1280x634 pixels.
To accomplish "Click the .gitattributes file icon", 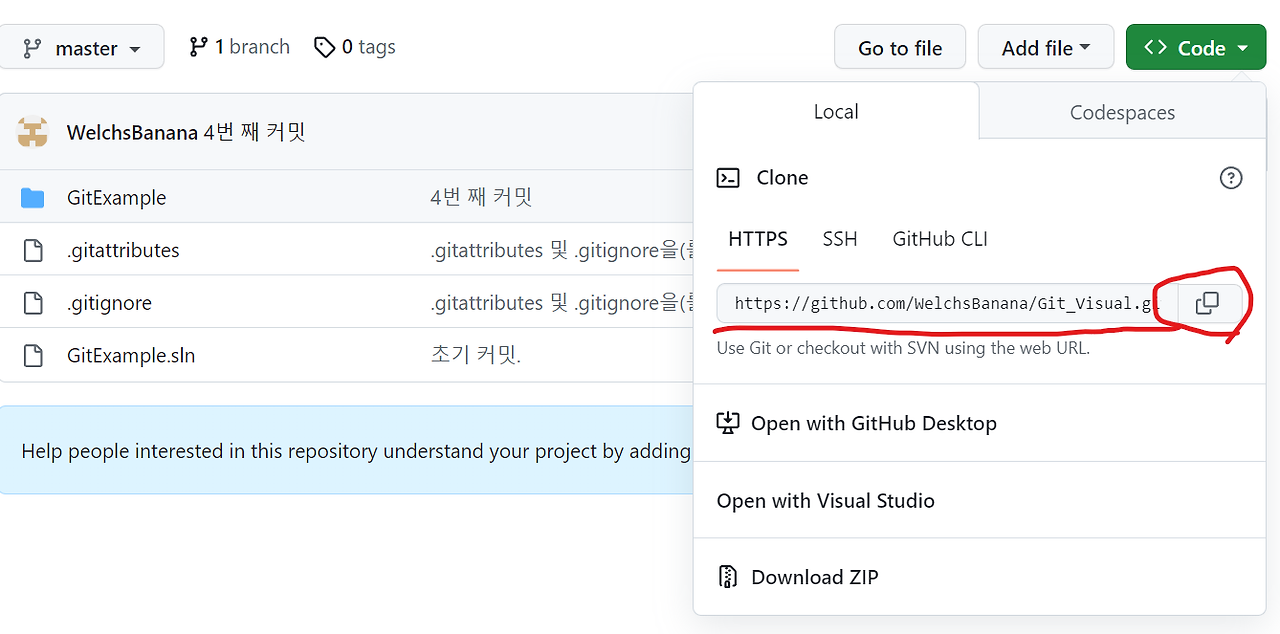I will (x=33, y=250).
